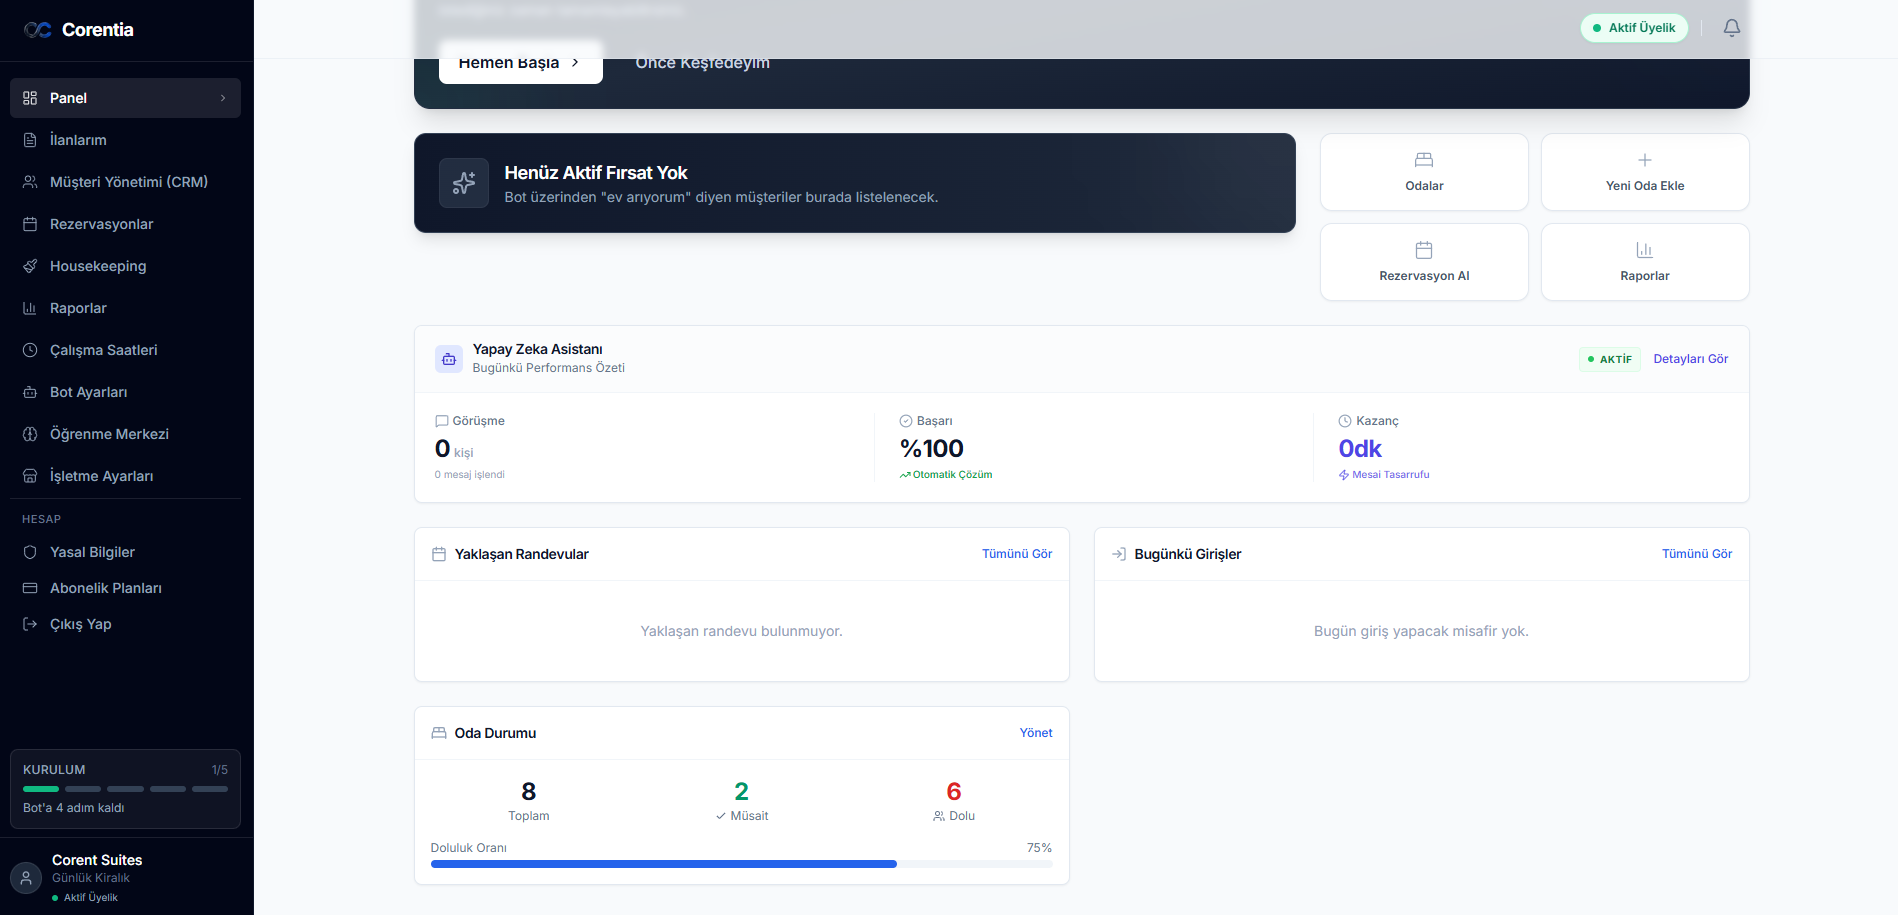
Task: Click Detayları Gör link
Action: coord(1690,359)
